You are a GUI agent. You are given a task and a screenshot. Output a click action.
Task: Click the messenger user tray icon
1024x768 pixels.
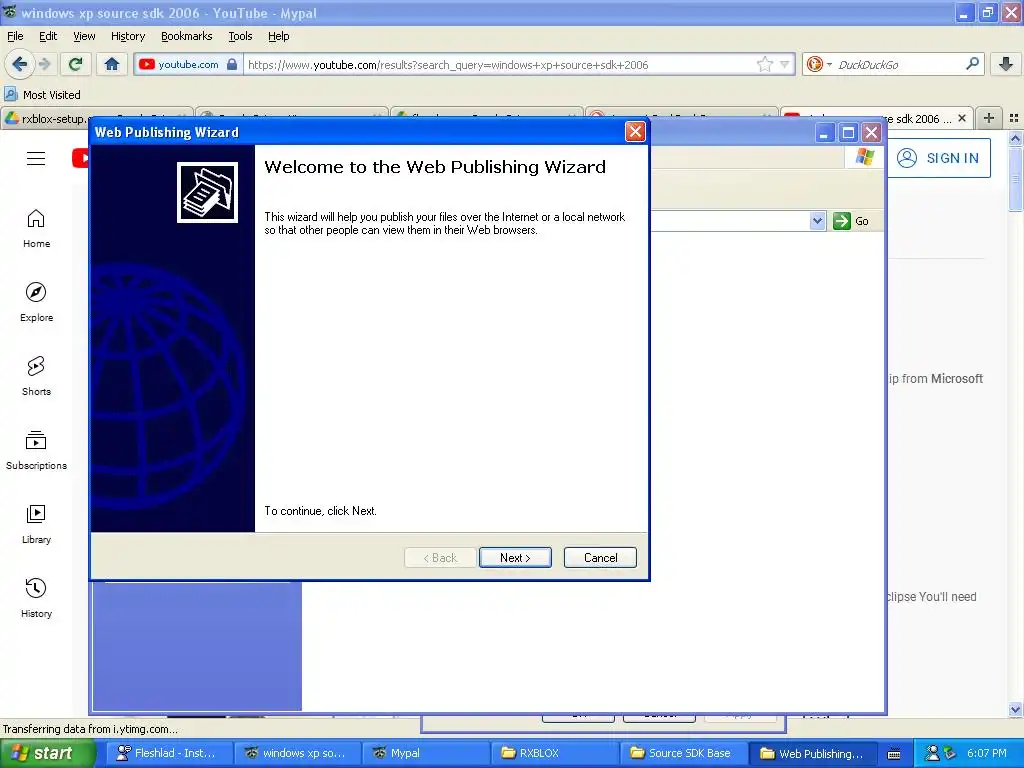pos(934,753)
